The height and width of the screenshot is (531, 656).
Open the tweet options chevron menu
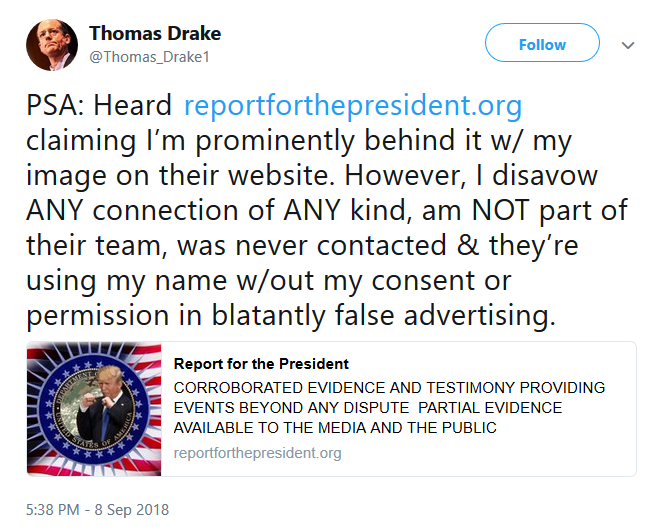click(628, 45)
